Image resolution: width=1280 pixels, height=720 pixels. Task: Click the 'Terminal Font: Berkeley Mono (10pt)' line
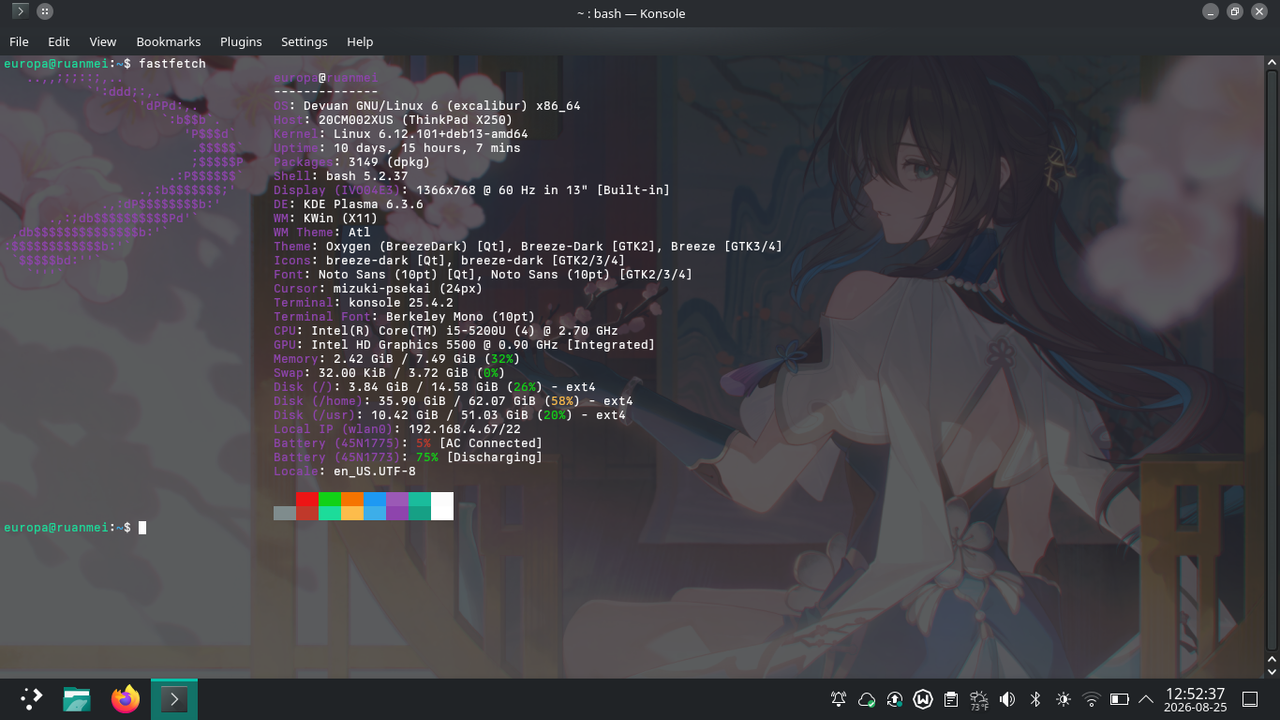click(x=404, y=315)
